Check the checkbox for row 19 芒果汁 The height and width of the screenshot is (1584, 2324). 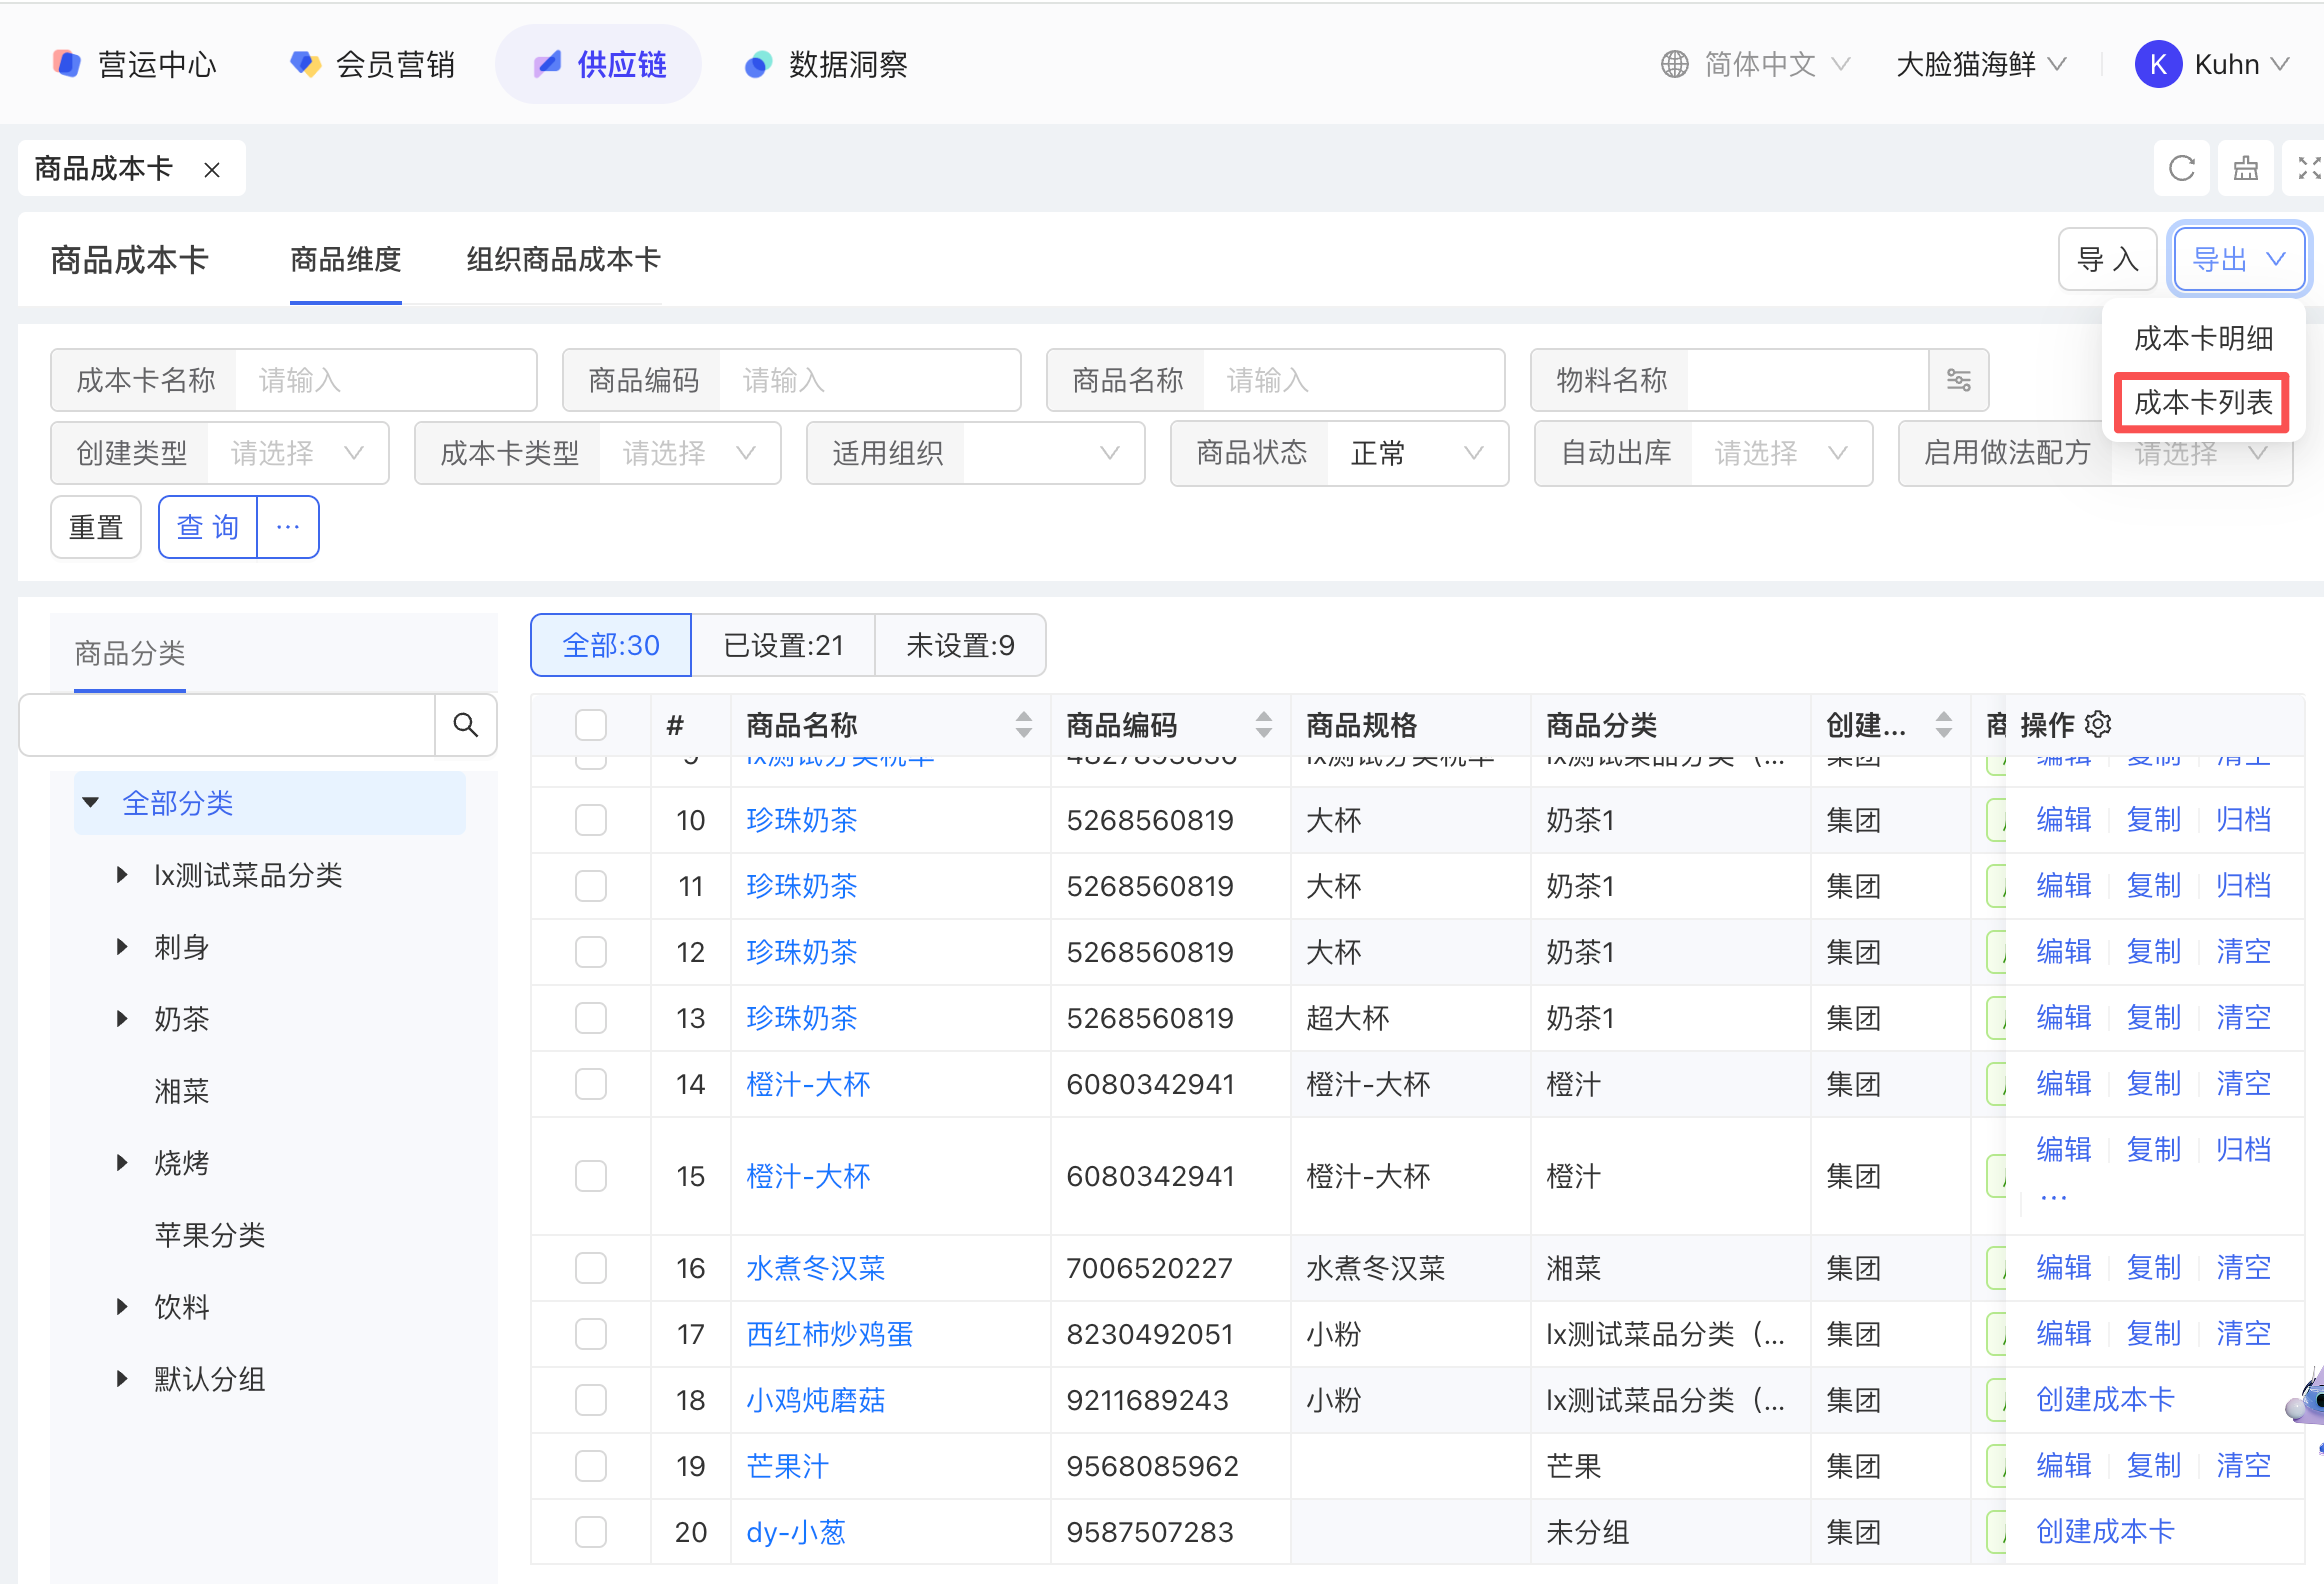(x=591, y=1466)
